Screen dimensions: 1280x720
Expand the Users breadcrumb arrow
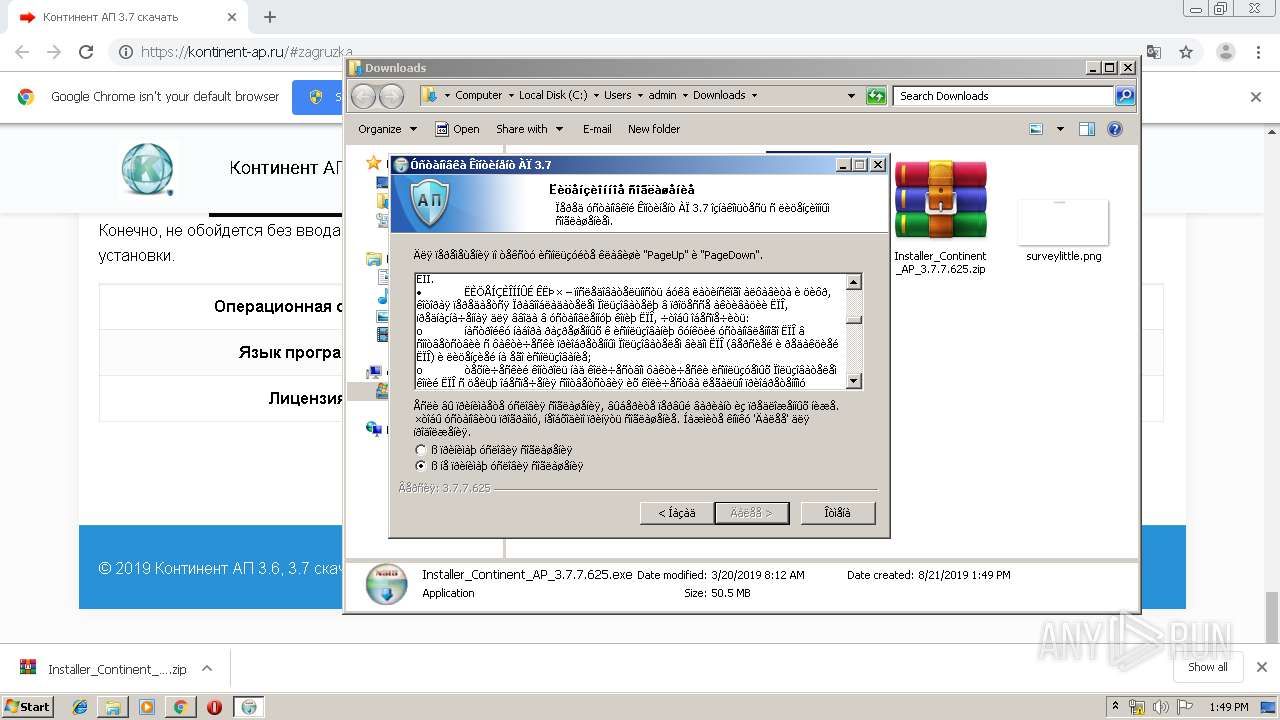pos(640,96)
